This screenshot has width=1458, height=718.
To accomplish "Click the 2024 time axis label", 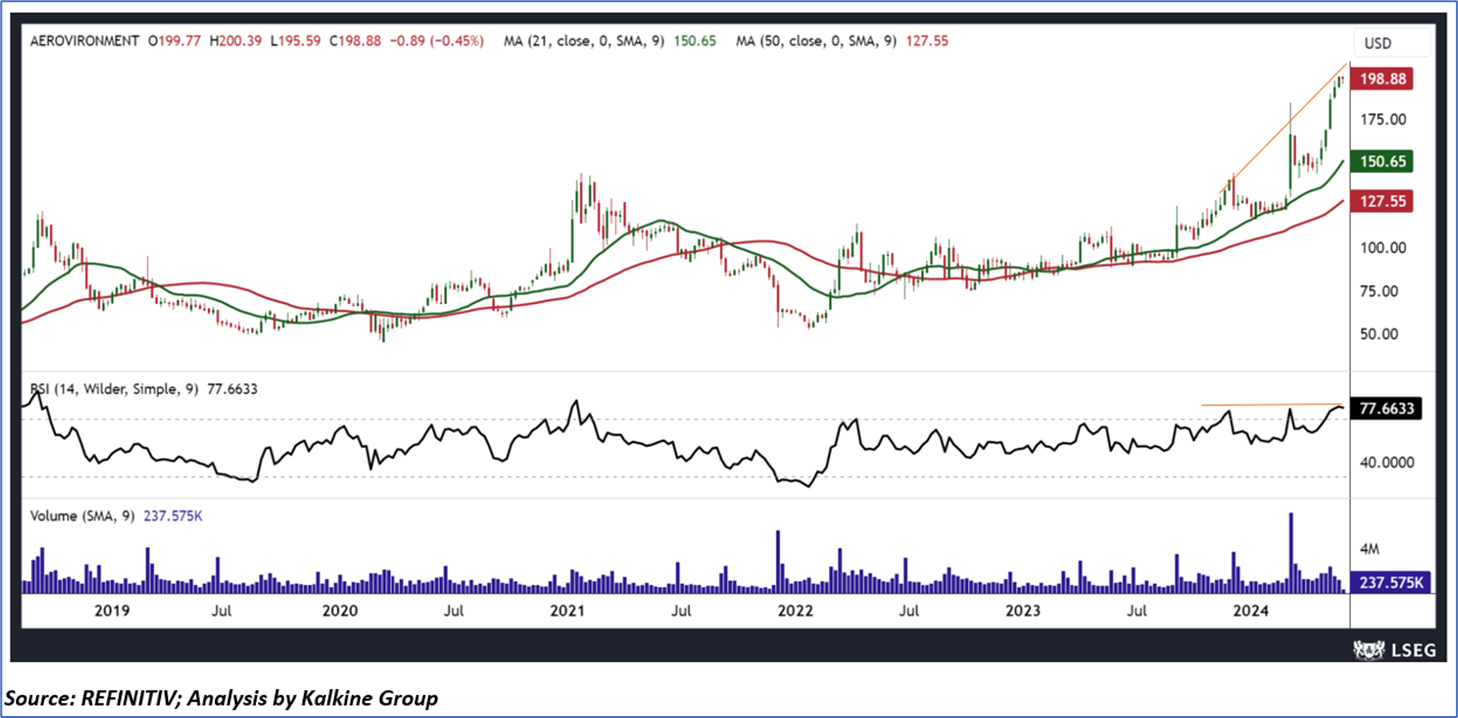I will pyautogui.click(x=1250, y=610).
